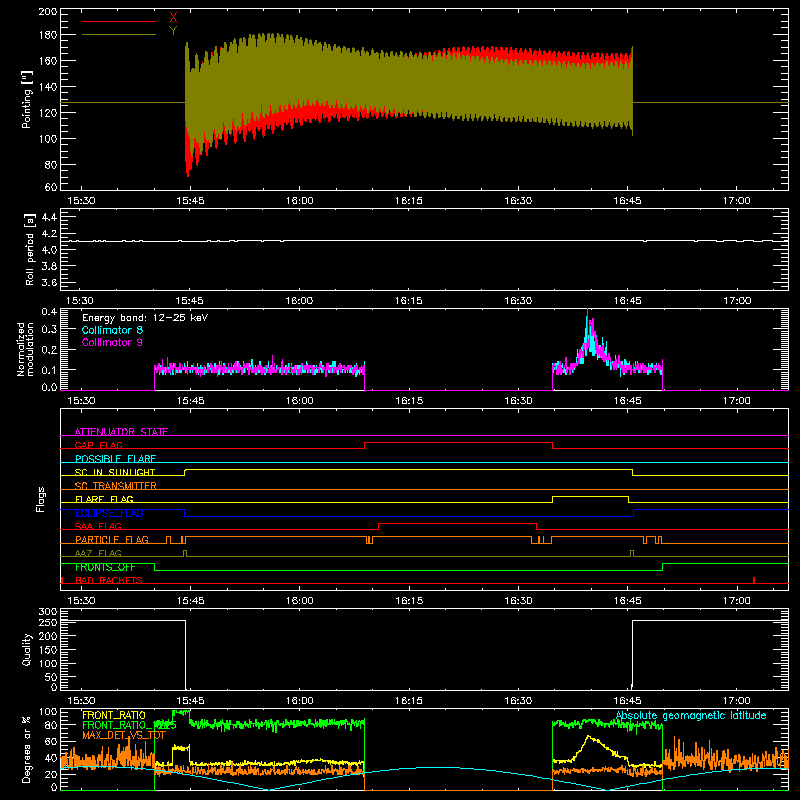Image resolution: width=800 pixels, height=800 pixels.
Task: Click the FRONTS_OFF flag label
Action: (105, 567)
